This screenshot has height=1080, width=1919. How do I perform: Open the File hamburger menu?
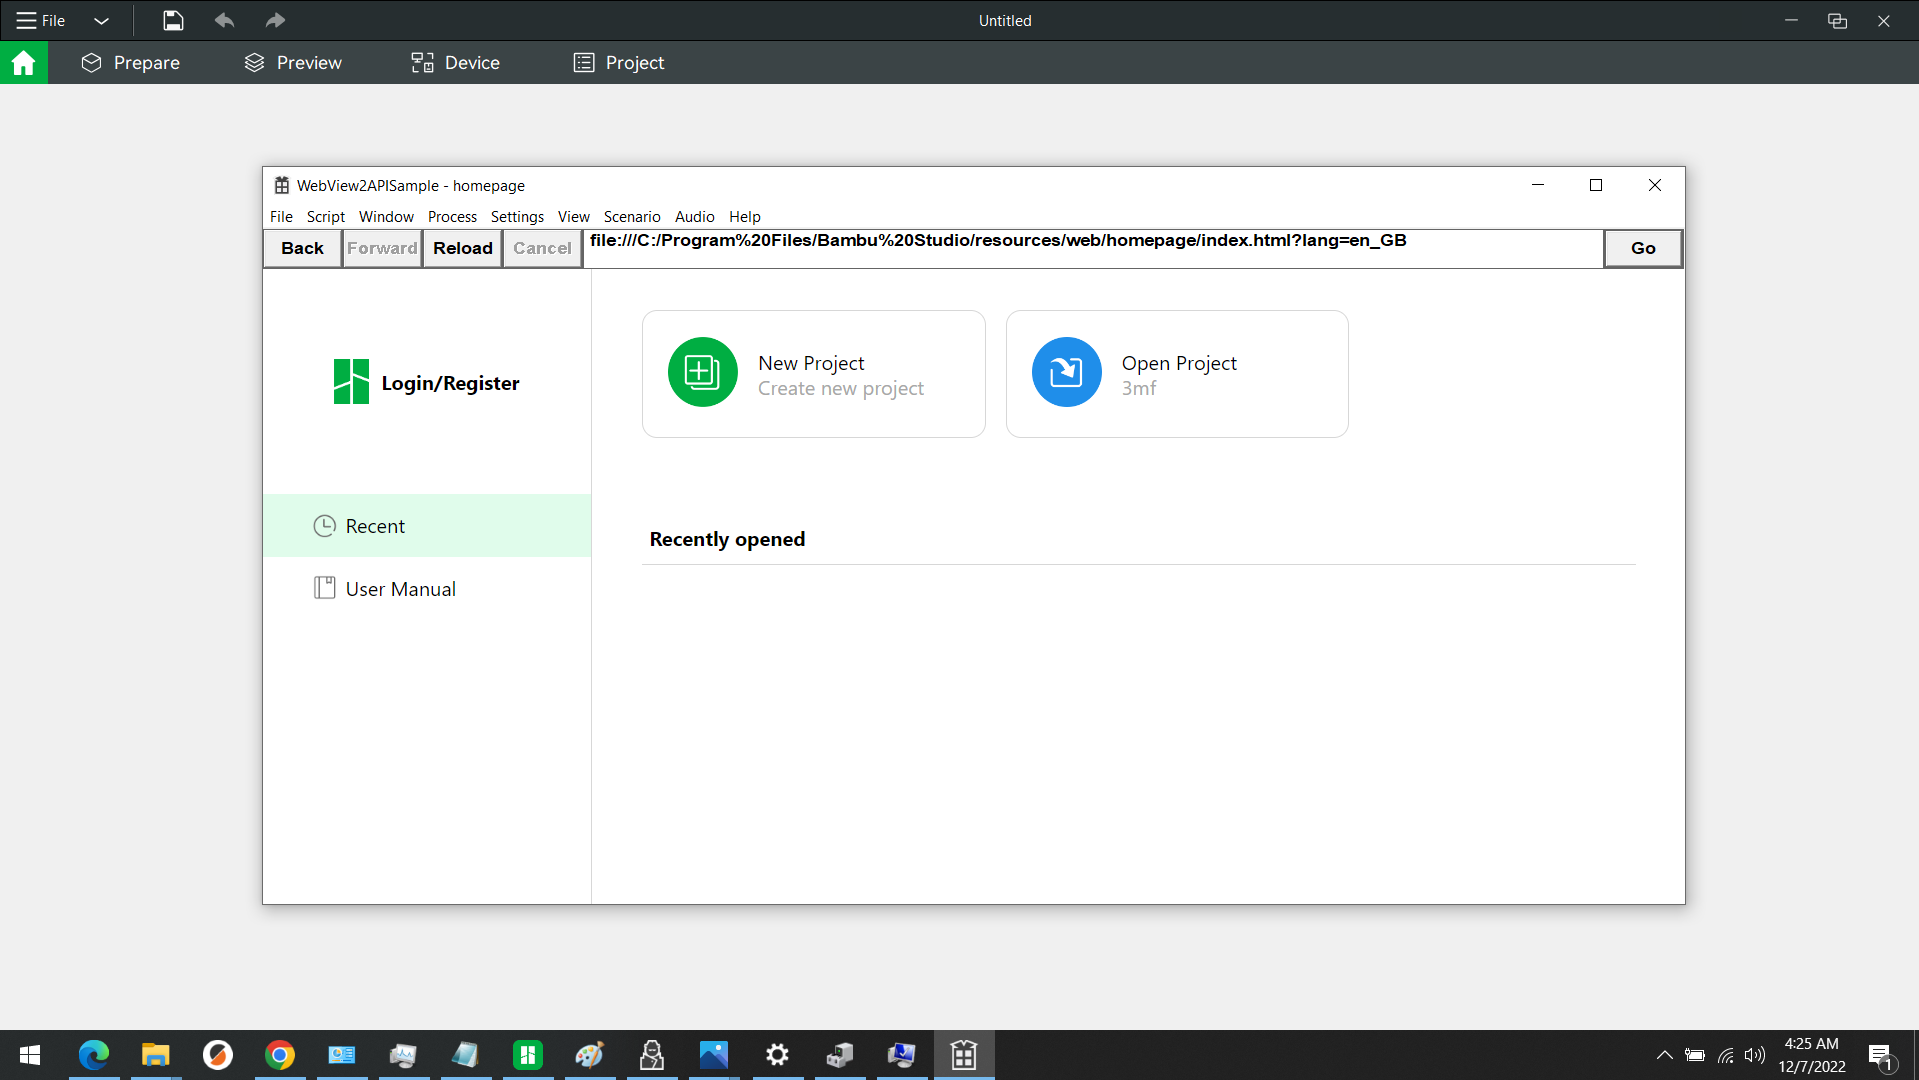[x=40, y=20]
